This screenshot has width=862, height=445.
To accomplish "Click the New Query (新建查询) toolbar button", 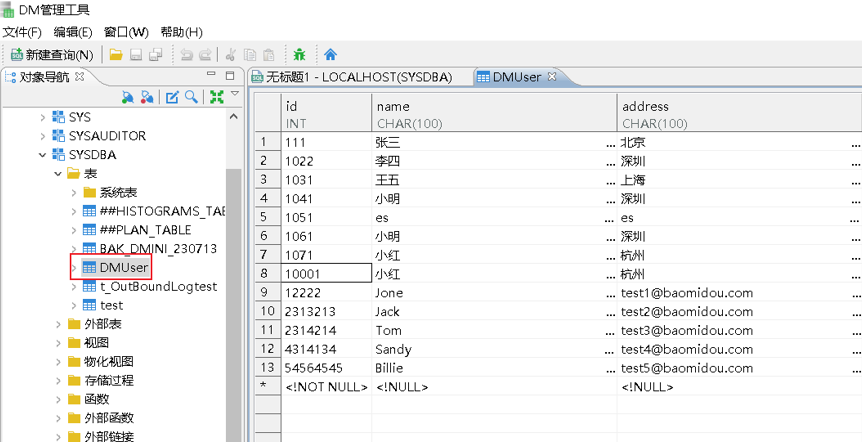I will (51, 55).
